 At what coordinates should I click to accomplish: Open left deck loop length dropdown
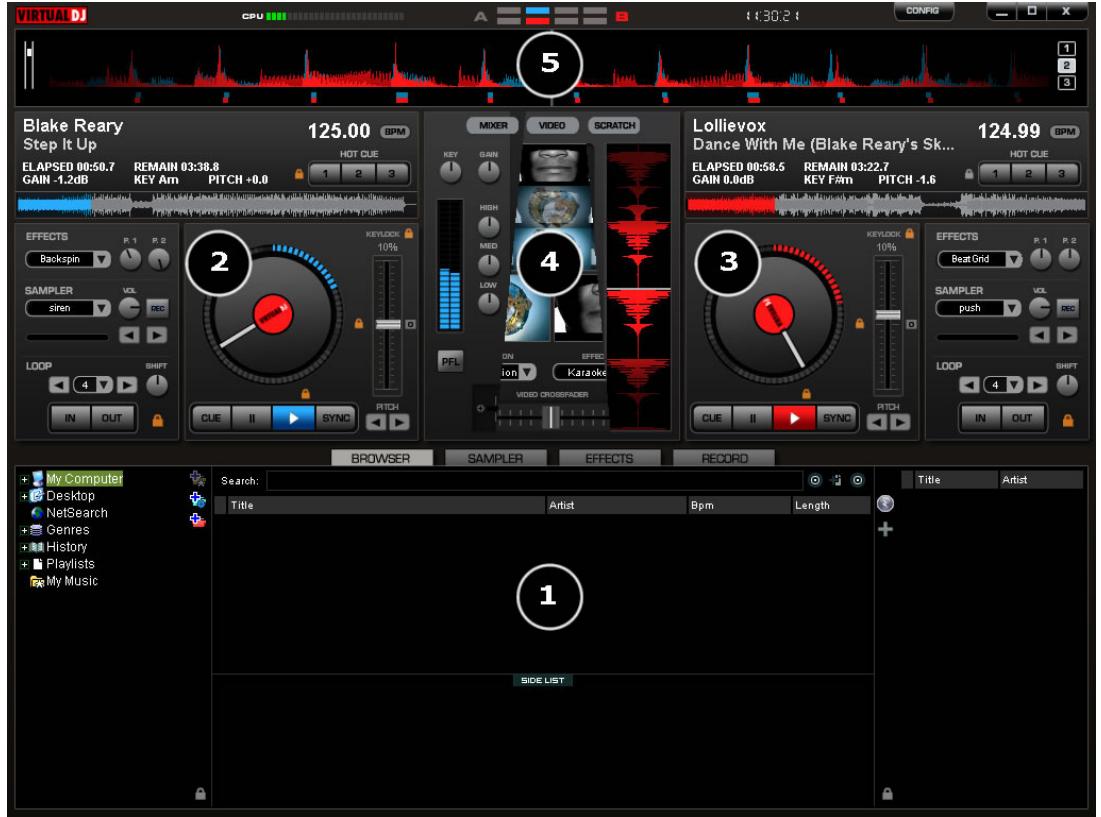105,385
